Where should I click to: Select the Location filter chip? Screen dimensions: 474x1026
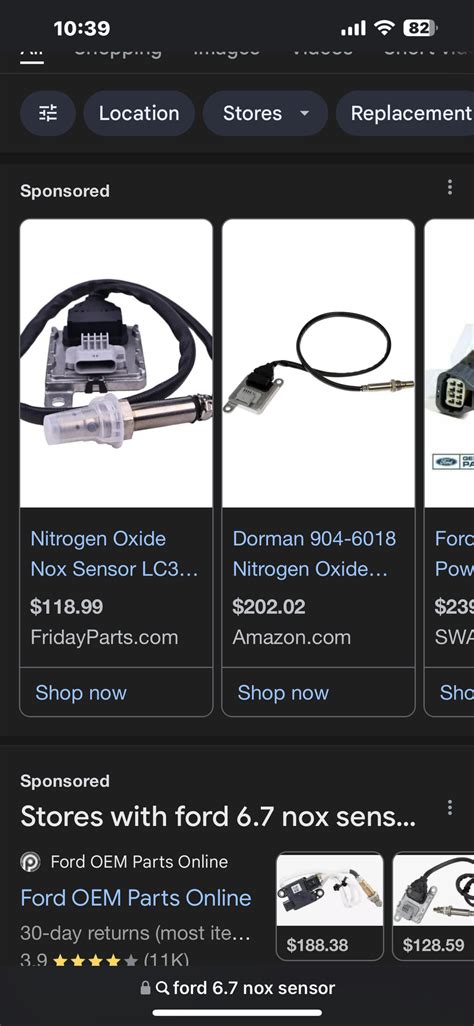[139, 113]
